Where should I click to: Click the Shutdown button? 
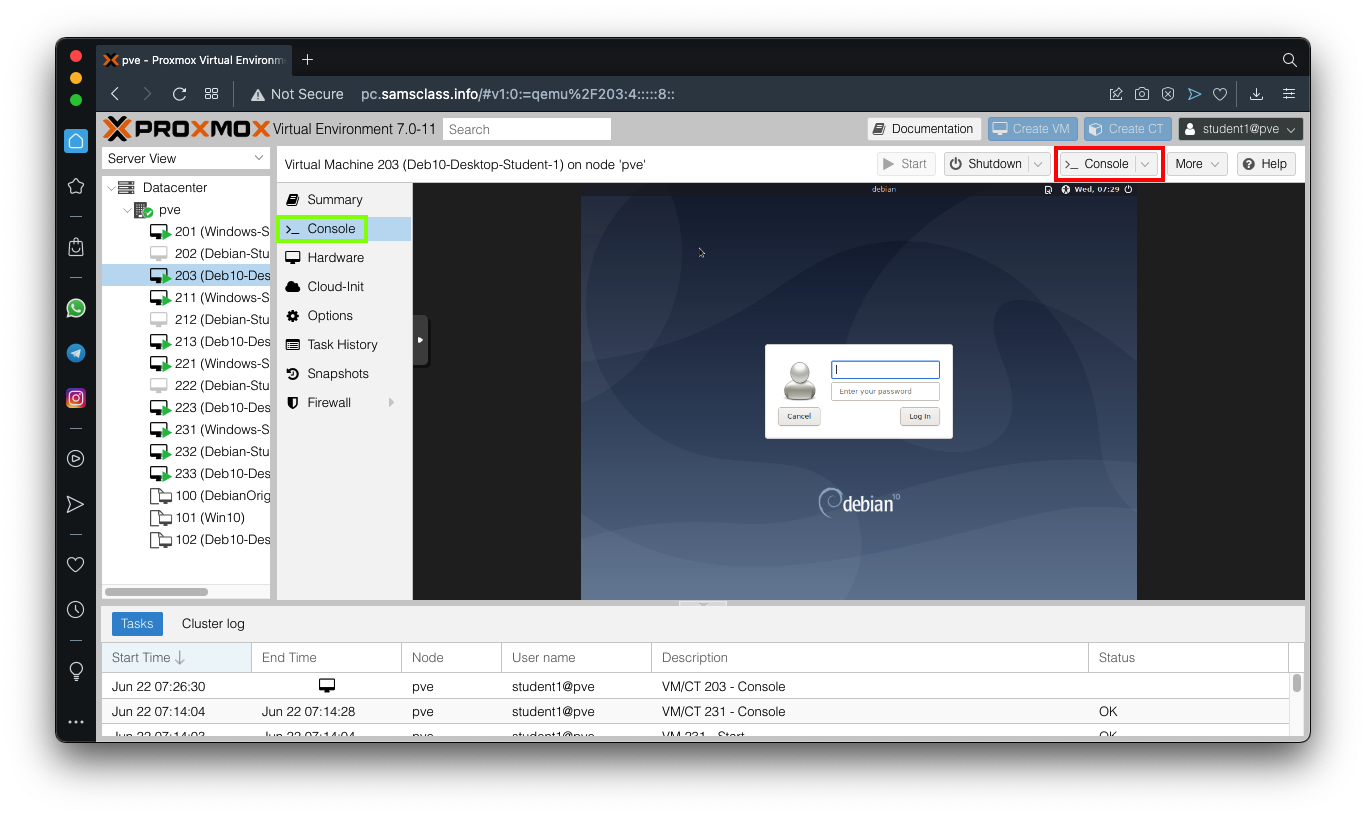click(985, 164)
